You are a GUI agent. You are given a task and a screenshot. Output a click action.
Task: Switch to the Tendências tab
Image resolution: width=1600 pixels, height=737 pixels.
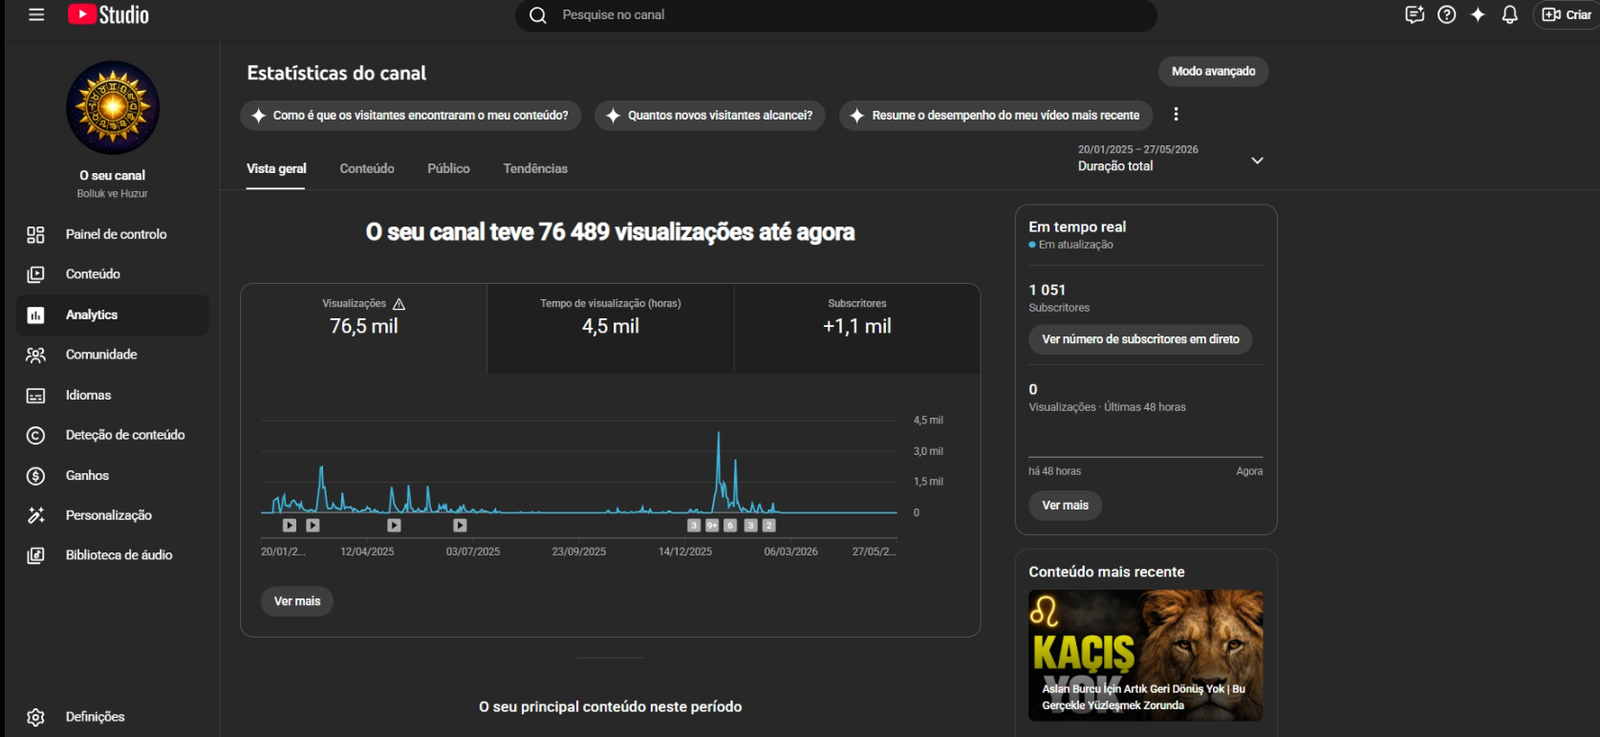[x=535, y=169]
